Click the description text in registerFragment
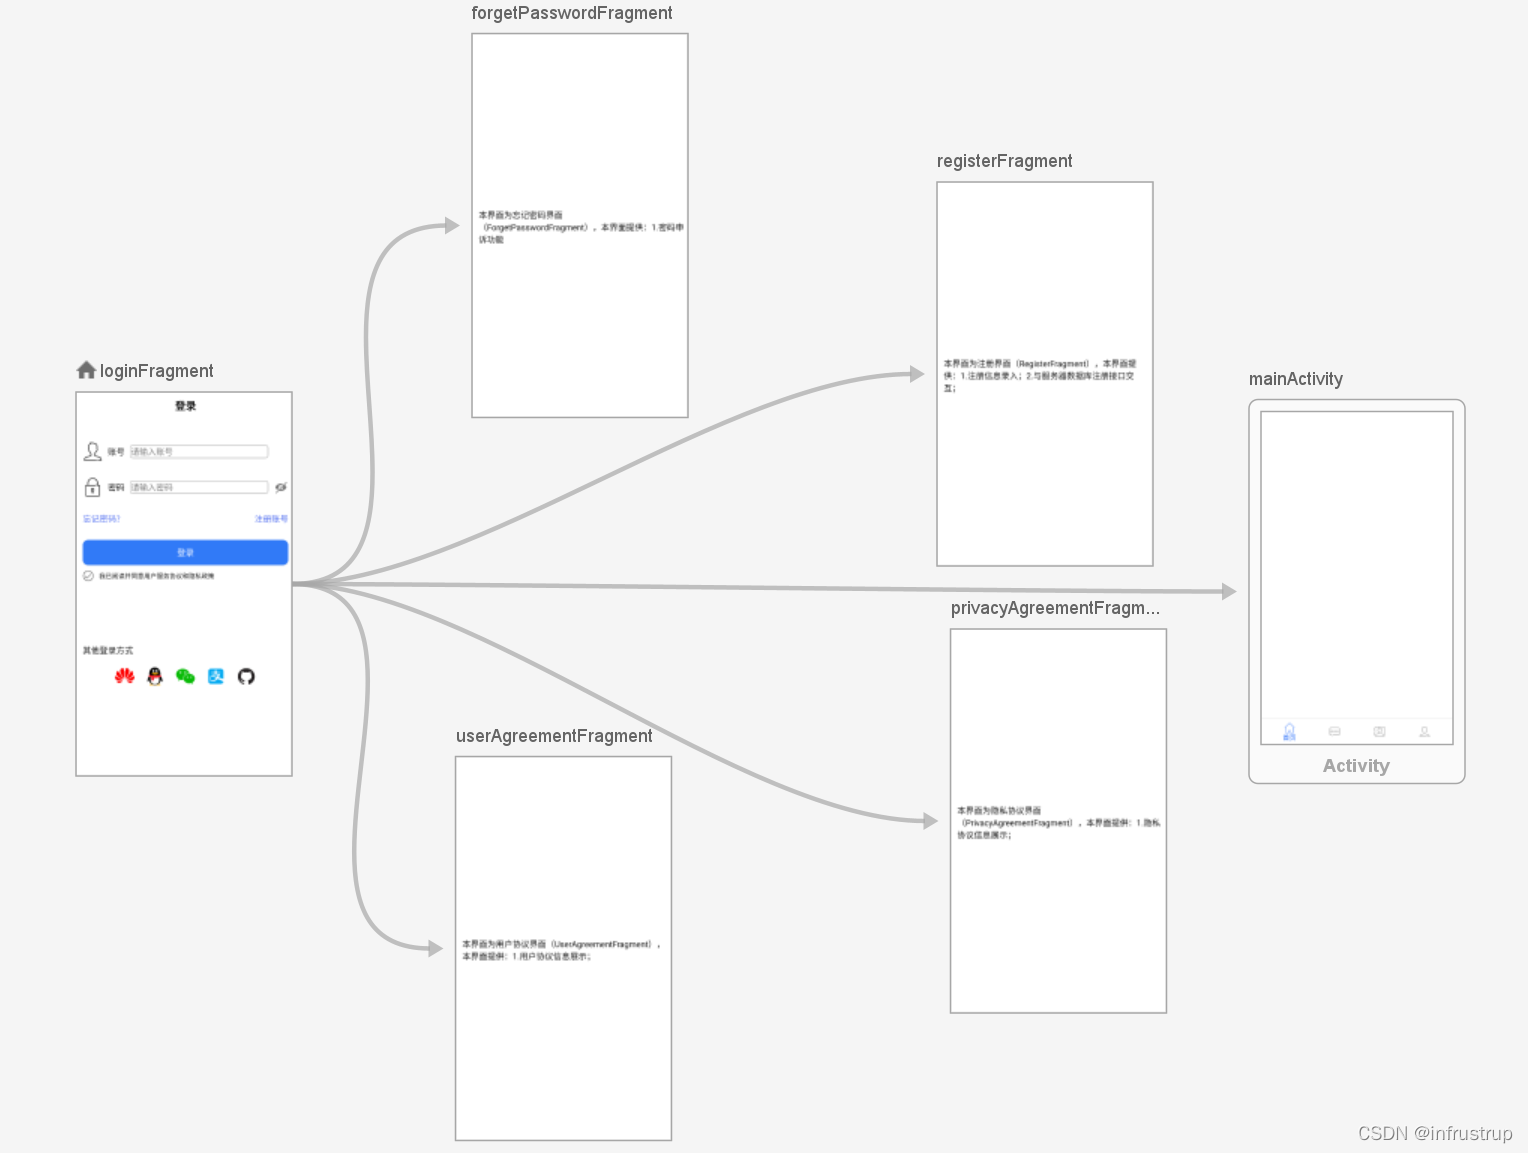Viewport: 1528px width, 1153px height. tap(1040, 376)
